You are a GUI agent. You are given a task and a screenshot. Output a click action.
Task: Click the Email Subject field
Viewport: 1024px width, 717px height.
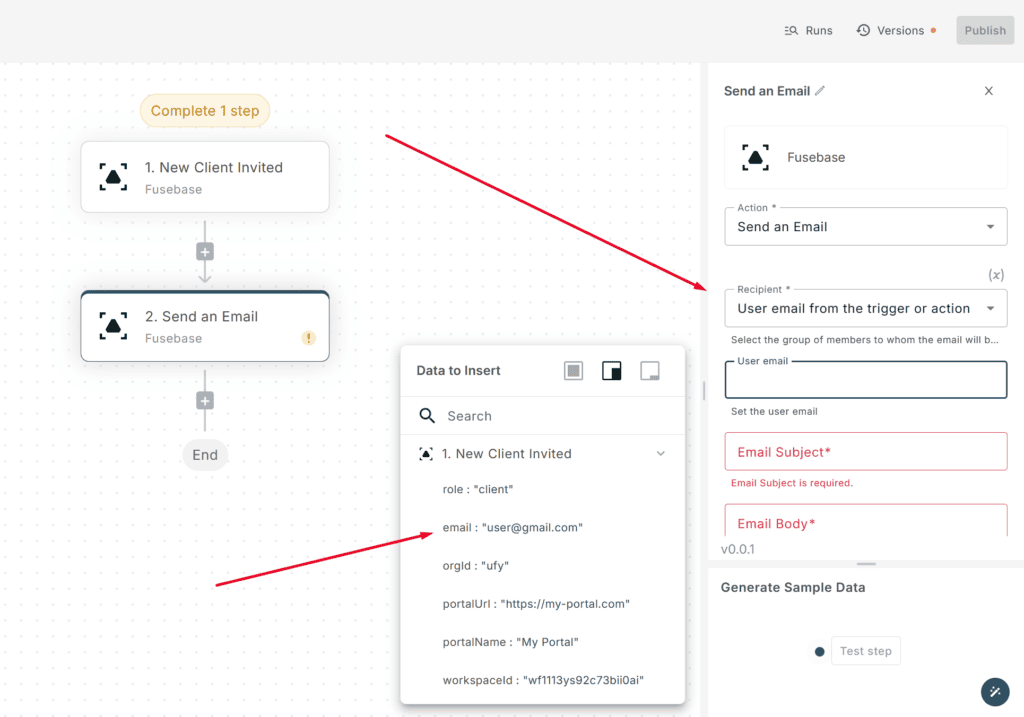click(x=865, y=451)
